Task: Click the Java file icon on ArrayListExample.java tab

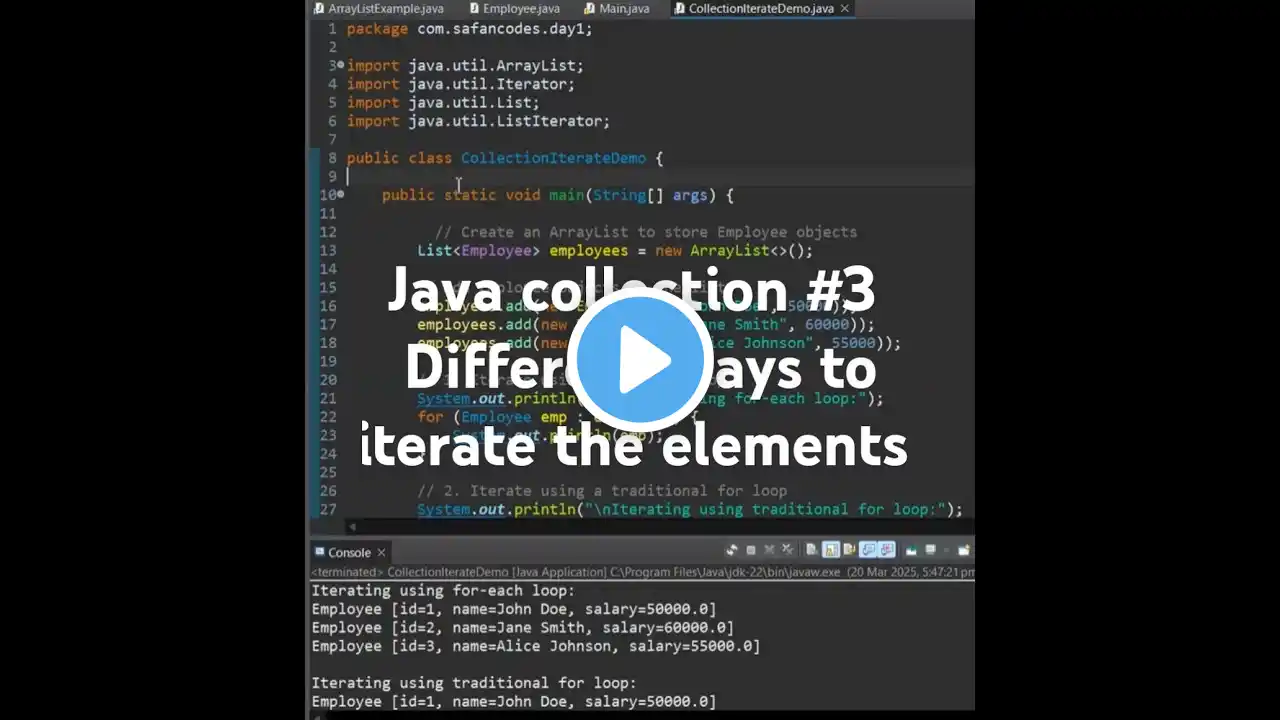Action: pyautogui.click(x=320, y=8)
